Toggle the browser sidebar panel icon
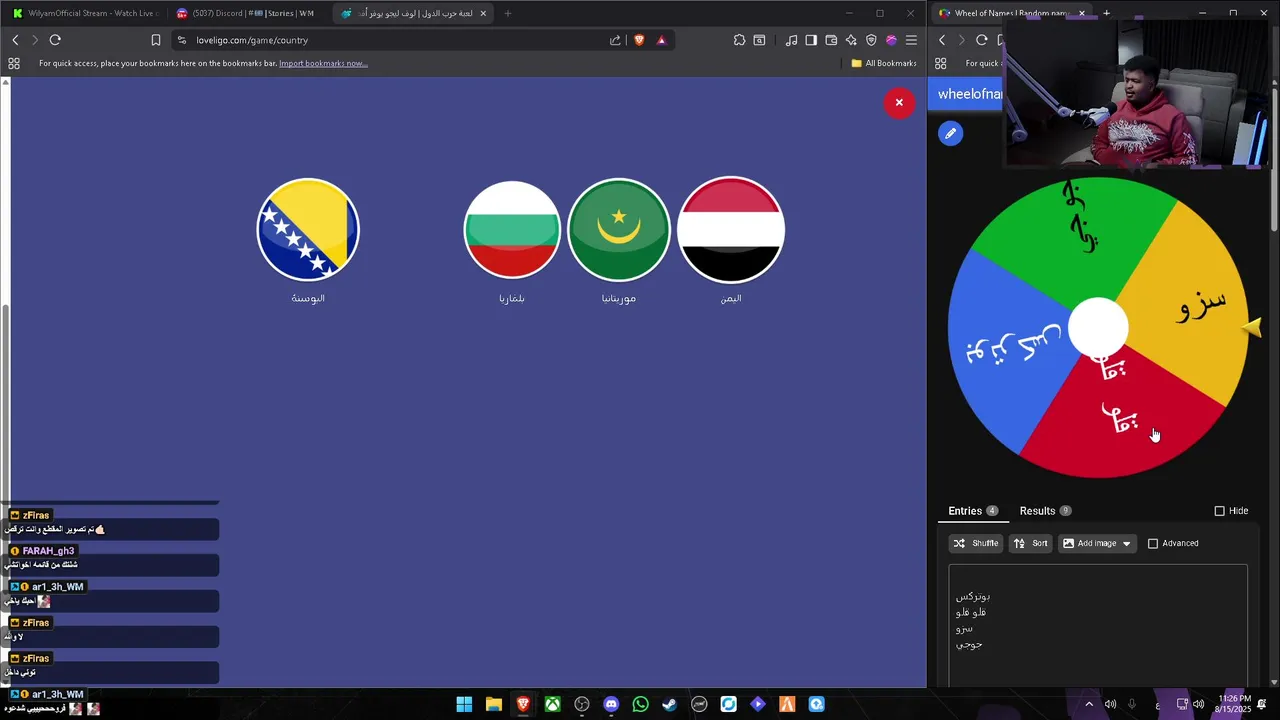 pos(811,40)
